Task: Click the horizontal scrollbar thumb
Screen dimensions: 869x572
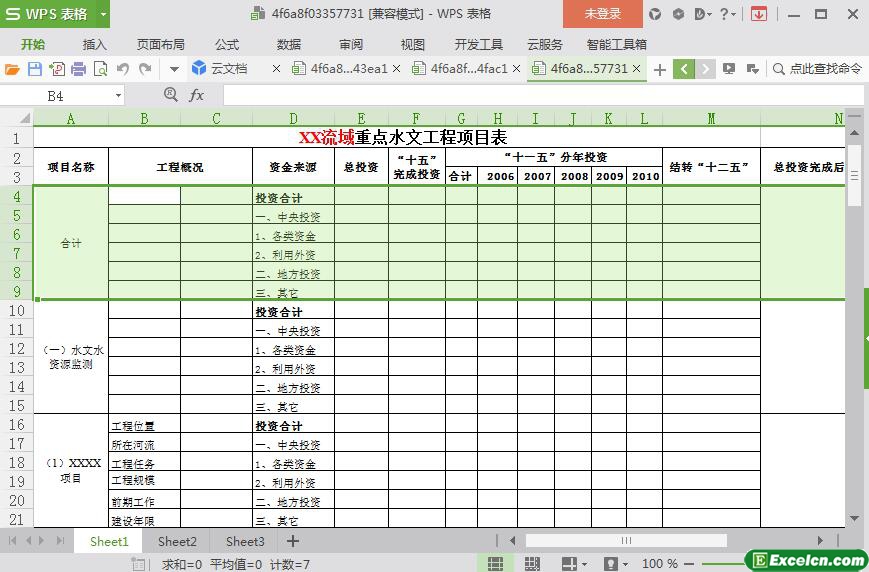Action: coord(626,540)
